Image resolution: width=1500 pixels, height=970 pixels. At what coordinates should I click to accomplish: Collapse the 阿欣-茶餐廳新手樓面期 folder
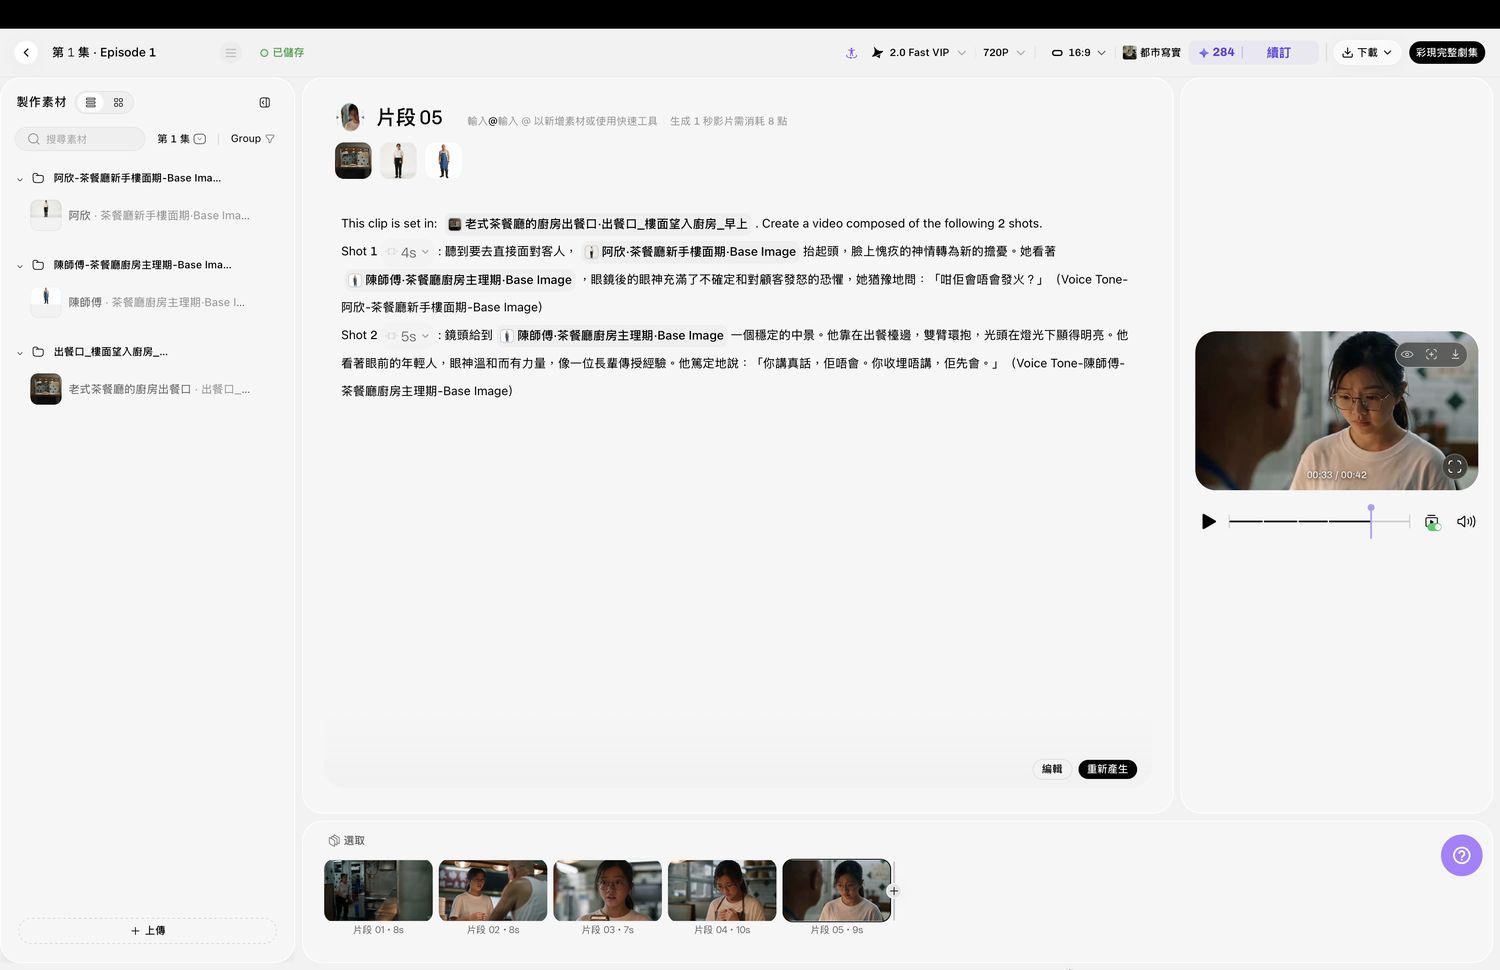pos(20,179)
